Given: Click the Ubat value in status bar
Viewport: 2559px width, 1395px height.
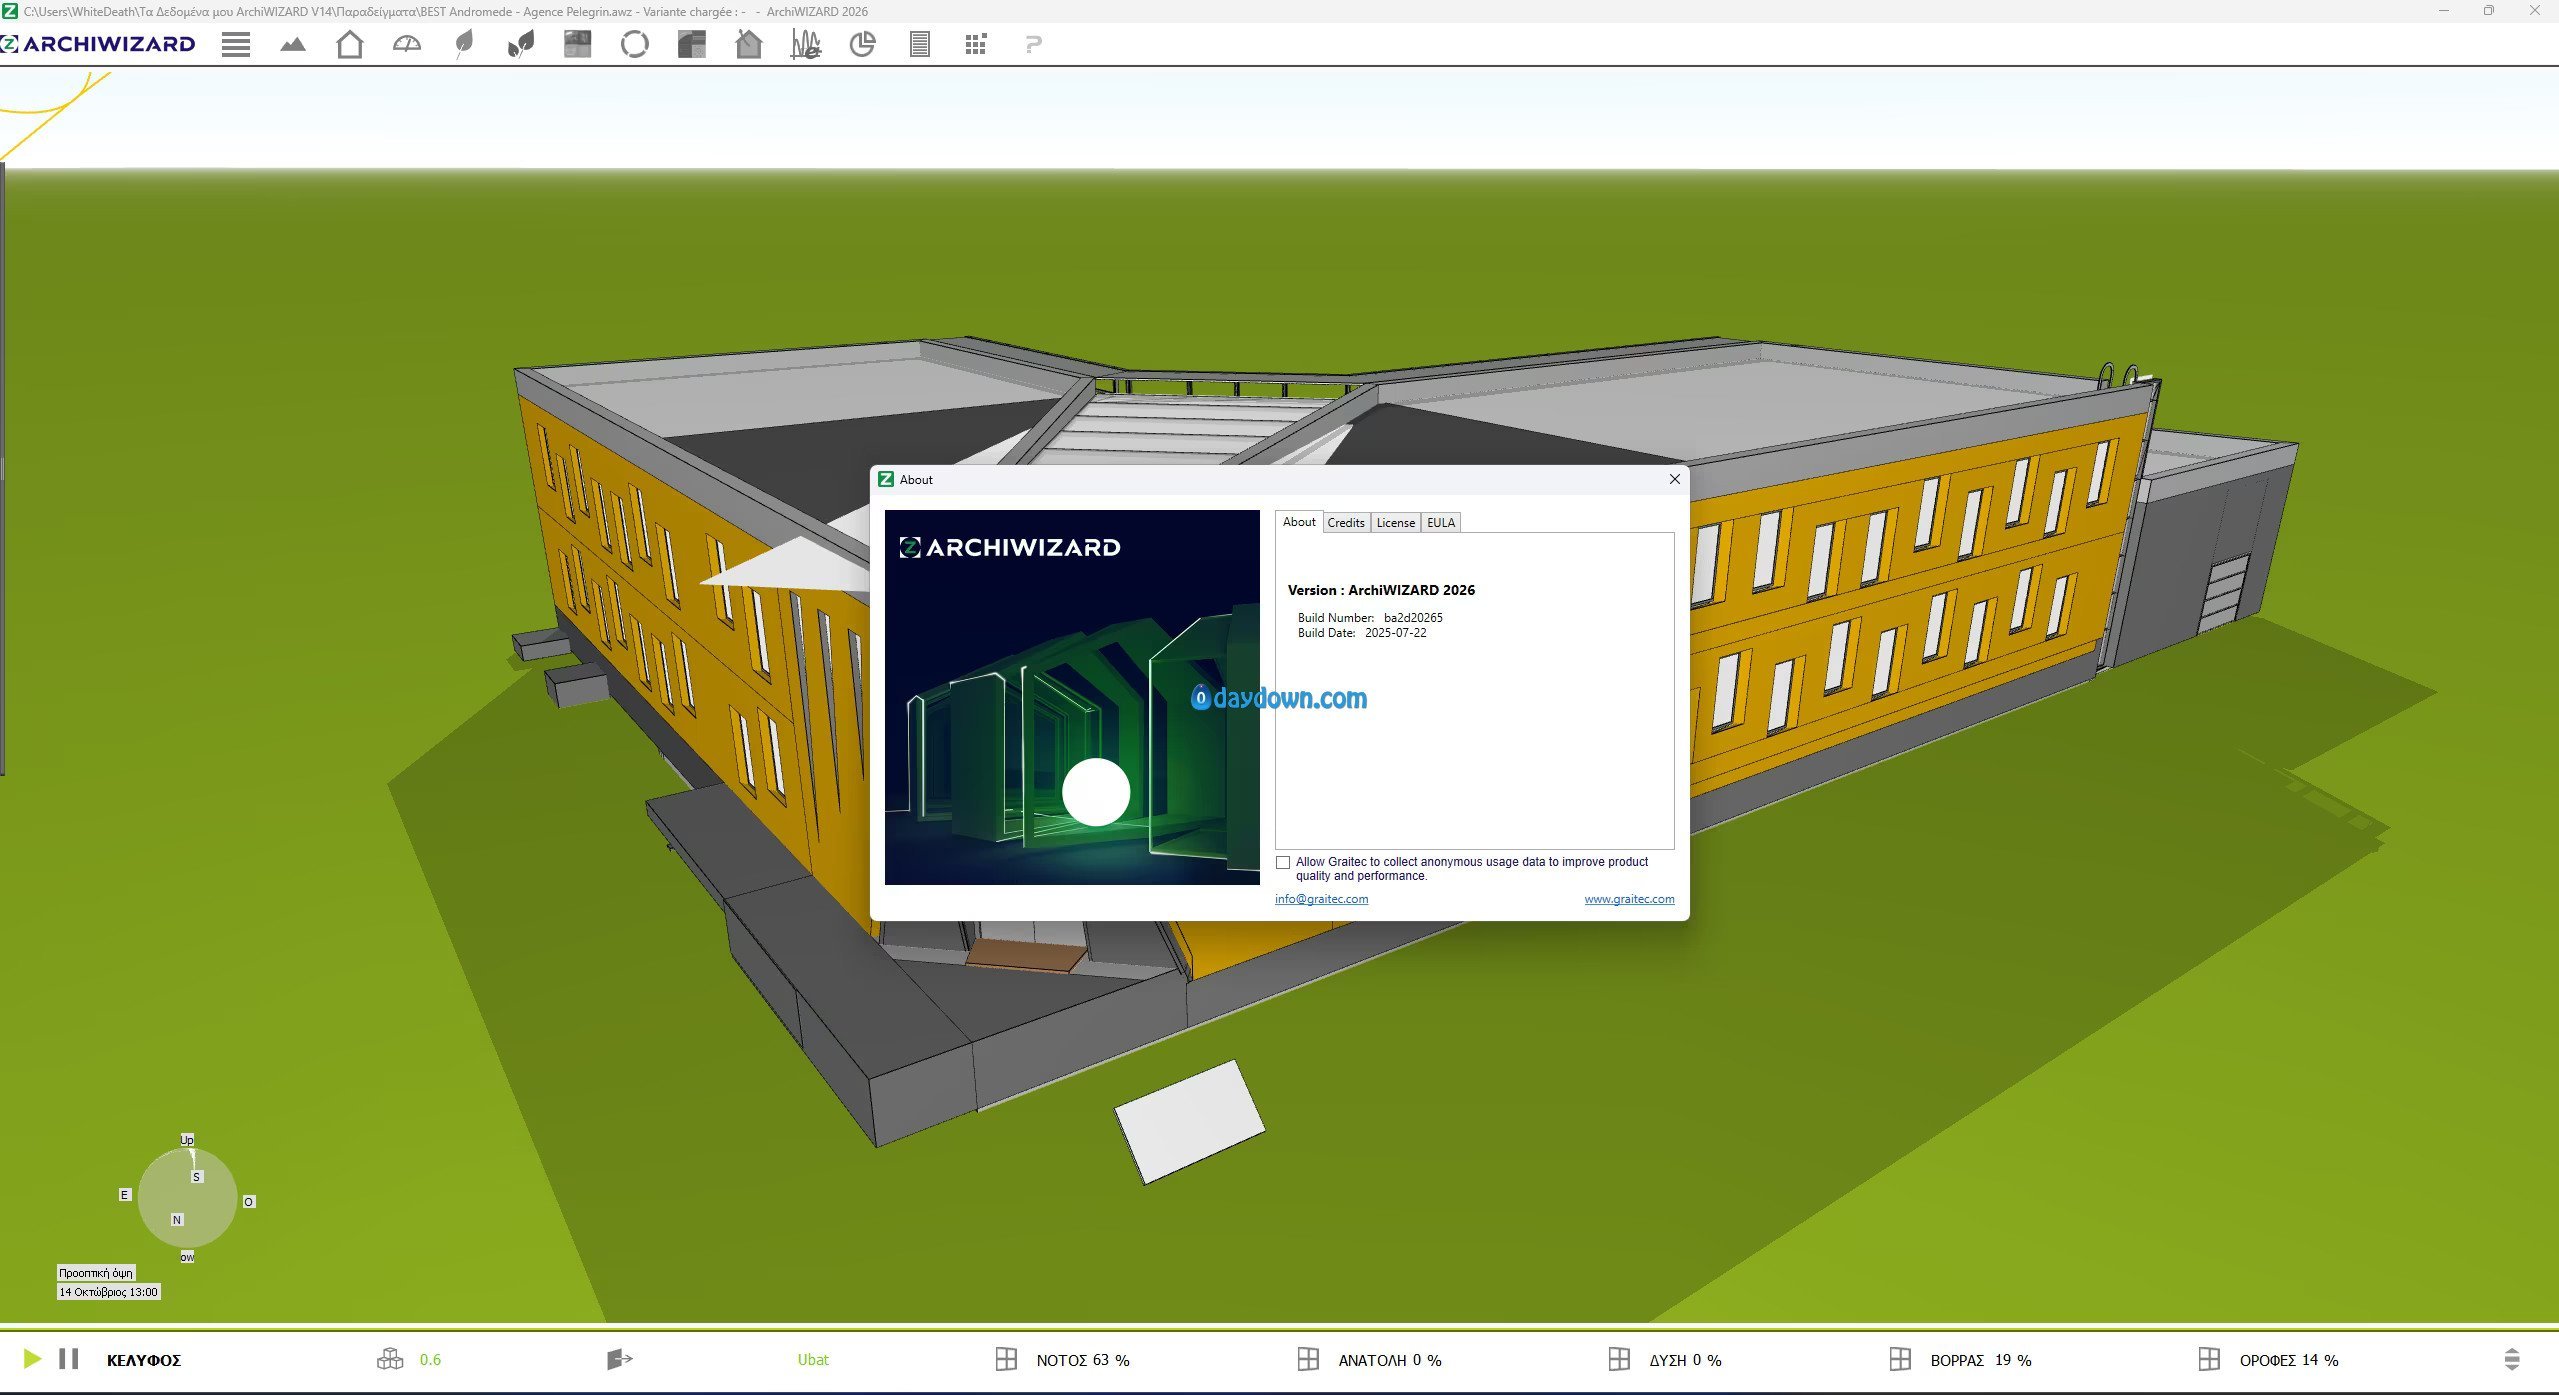Looking at the screenshot, I should click(813, 1360).
